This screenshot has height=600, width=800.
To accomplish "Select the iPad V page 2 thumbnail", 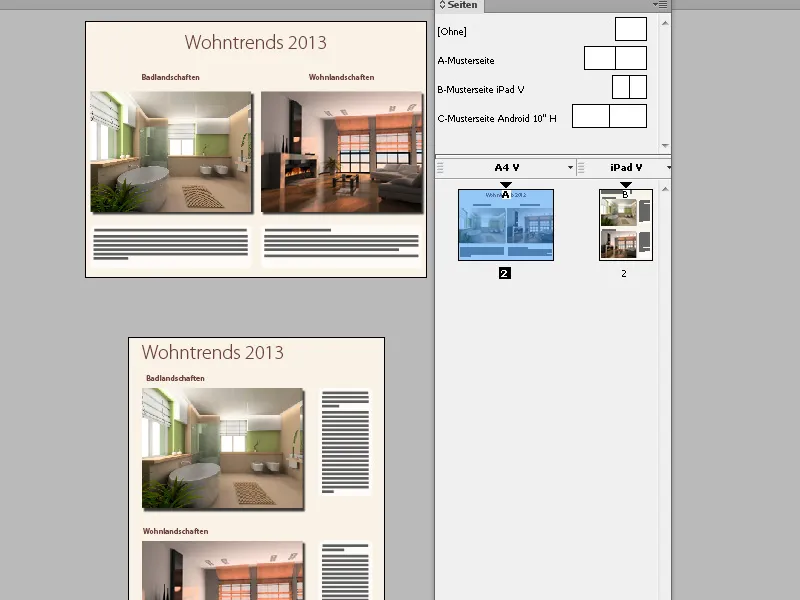I will (x=626, y=225).
